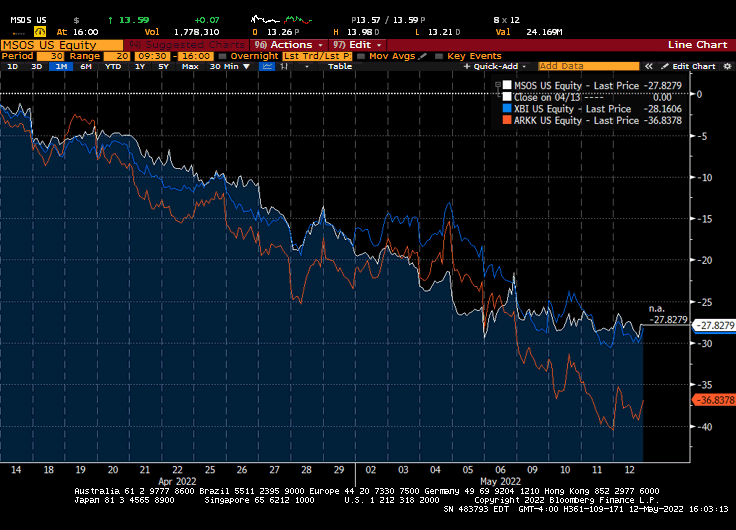Click the Close on 04/13 legend label

(547, 97)
